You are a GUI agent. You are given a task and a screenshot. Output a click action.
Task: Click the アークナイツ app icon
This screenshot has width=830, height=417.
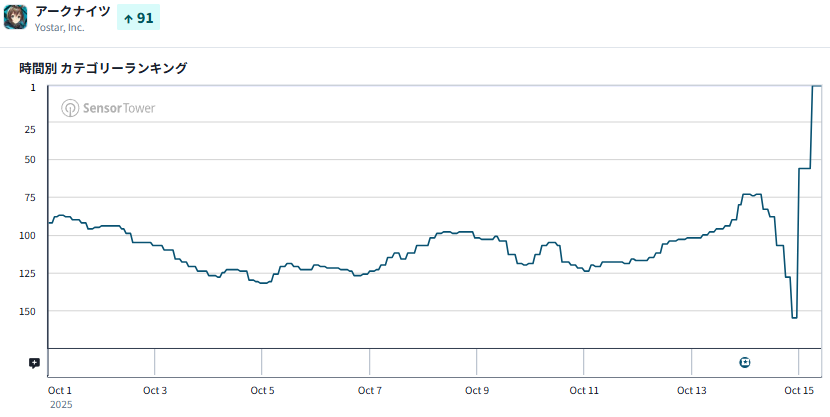pyautogui.click(x=16, y=17)
